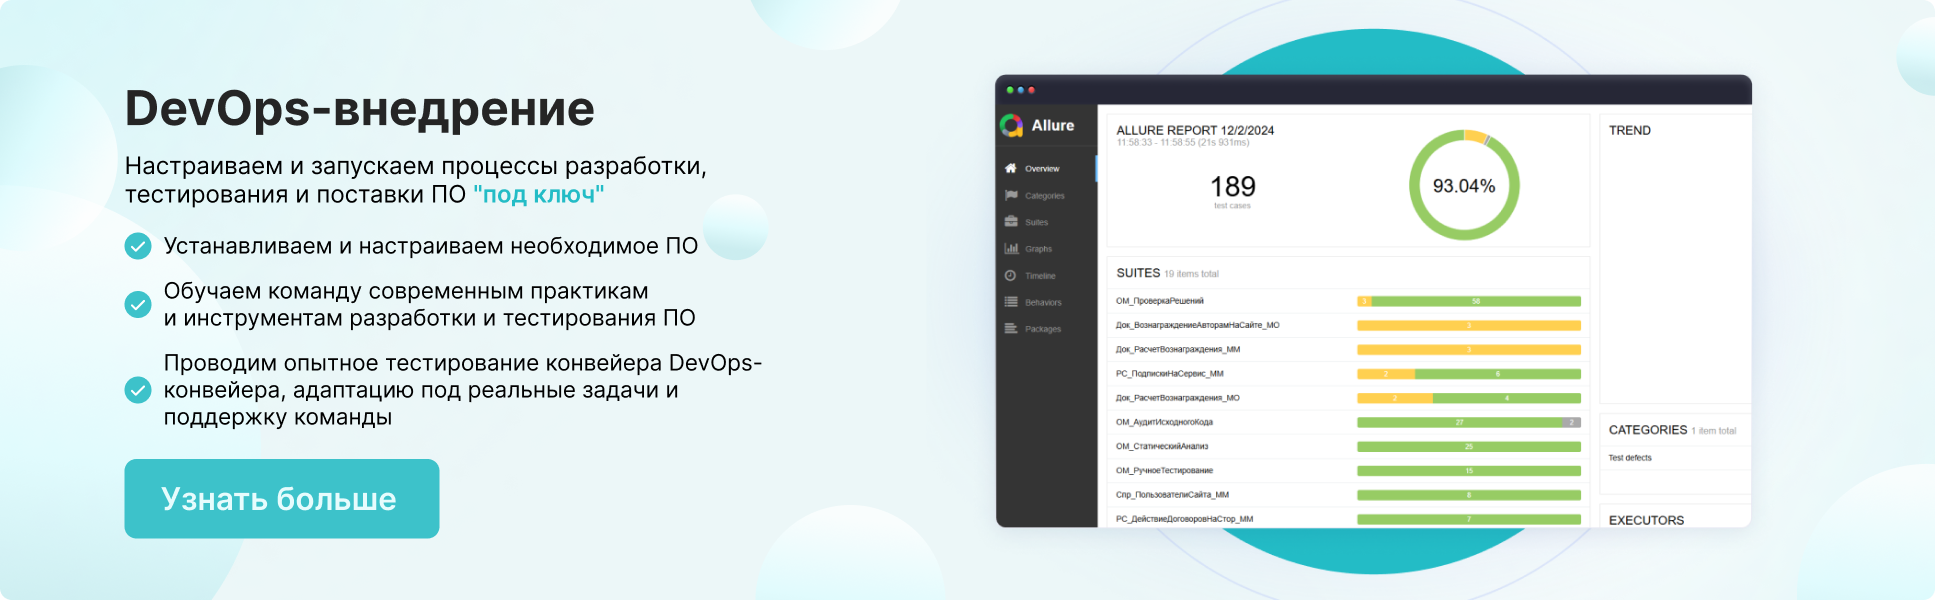Click checkmark icon beside "Проводим опытное тестирование"
The image size is (1935, 600).
138,390
